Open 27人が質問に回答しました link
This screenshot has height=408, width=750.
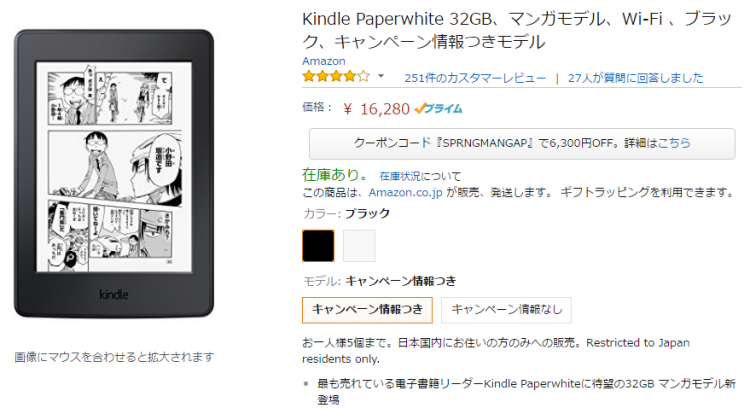pos(635,78)
